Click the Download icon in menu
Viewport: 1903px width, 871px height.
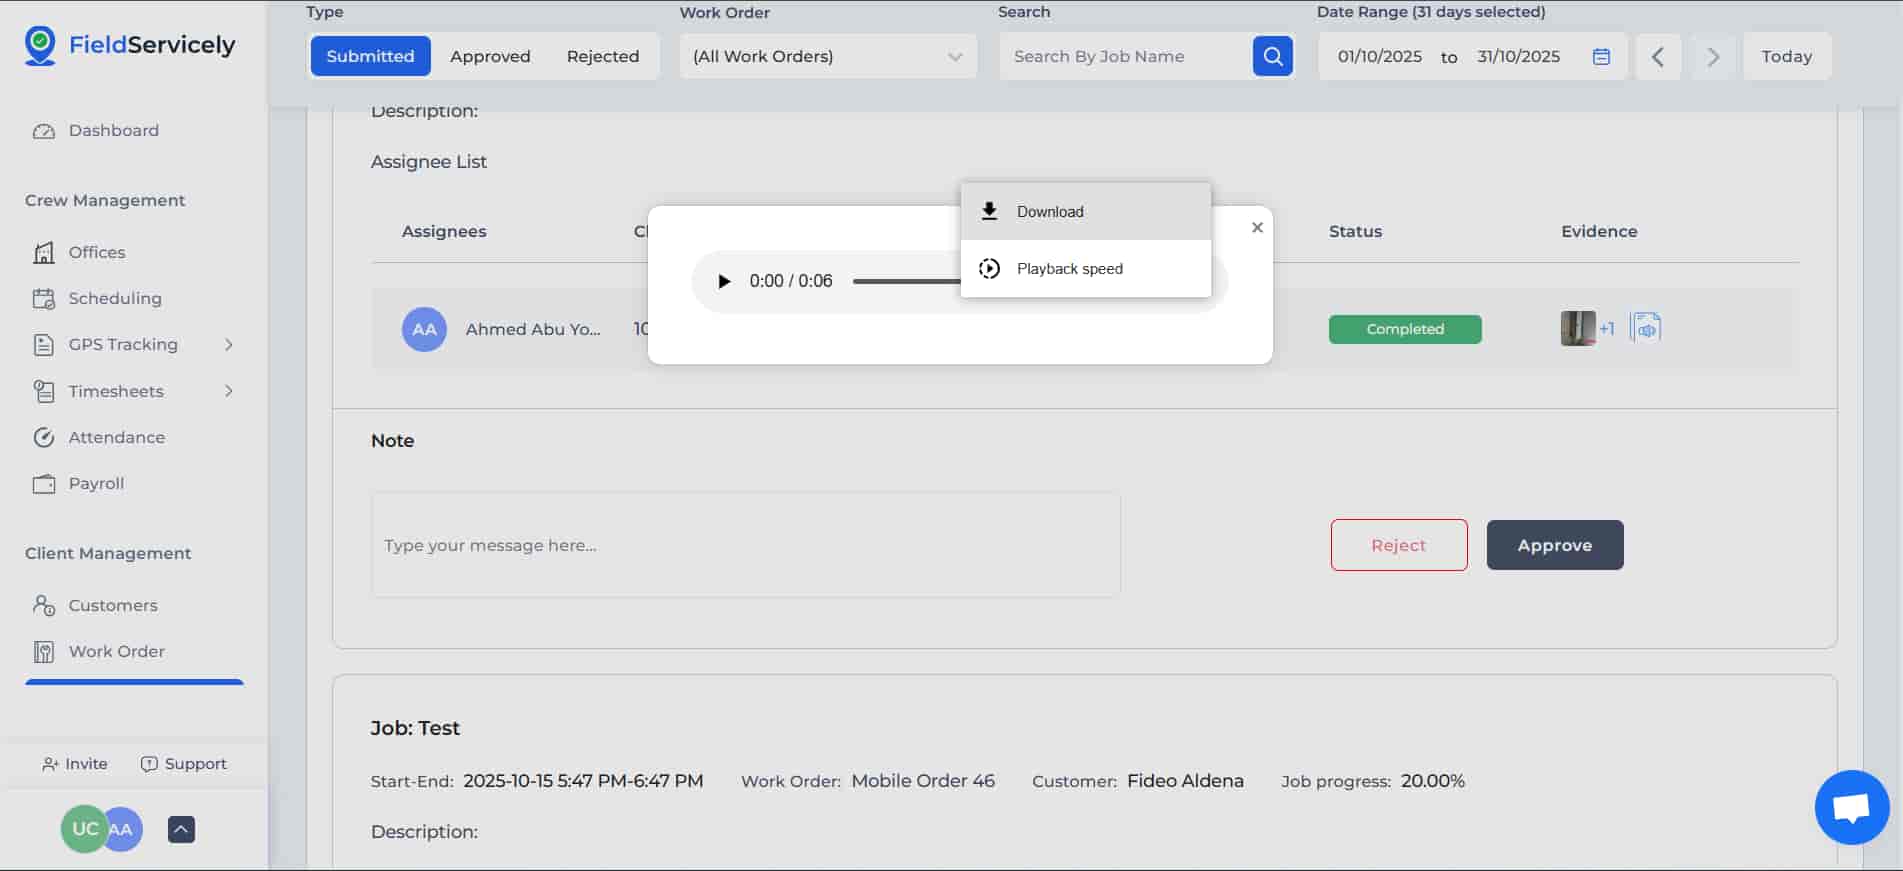[989, 211]
